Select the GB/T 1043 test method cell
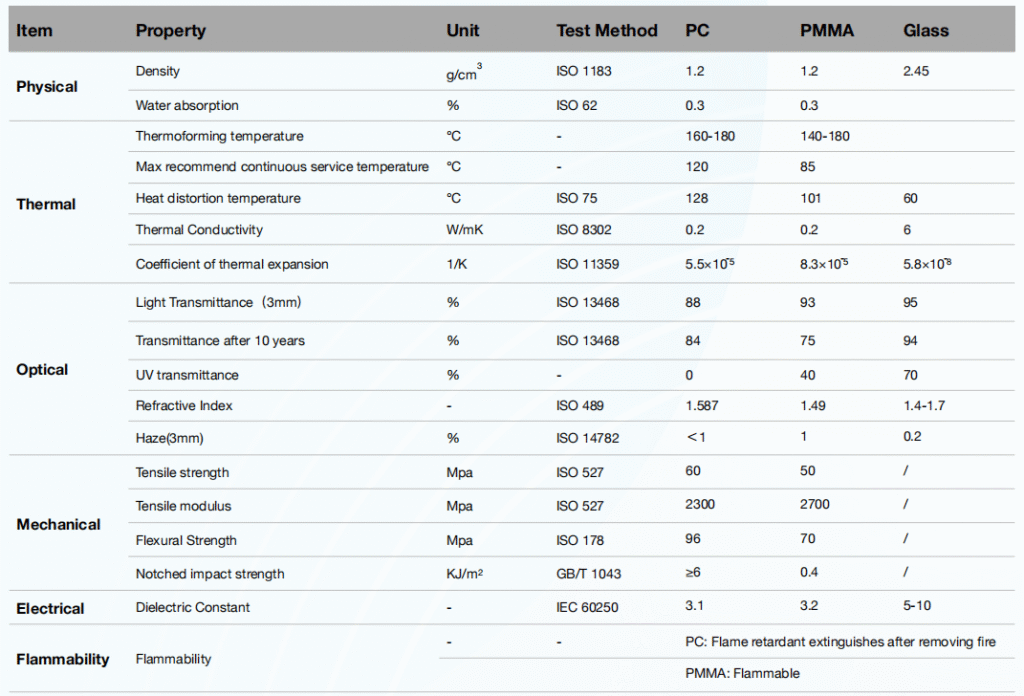 coord(588,574)
